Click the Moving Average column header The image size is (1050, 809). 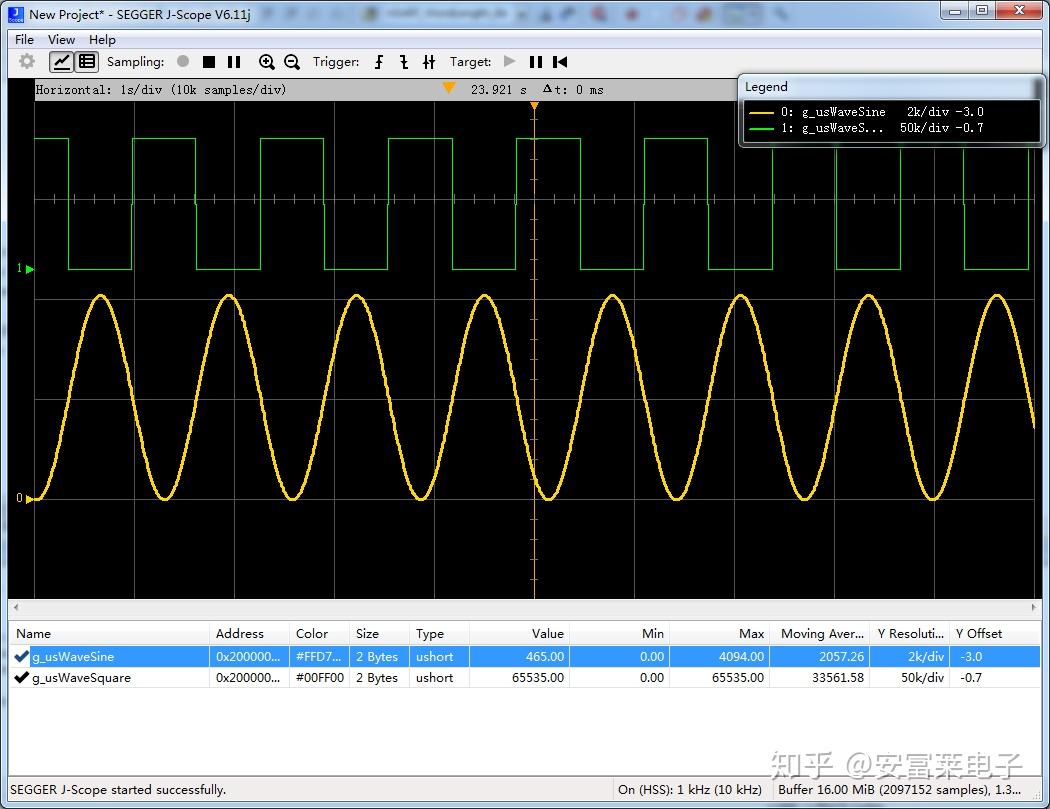click(822, 633)
